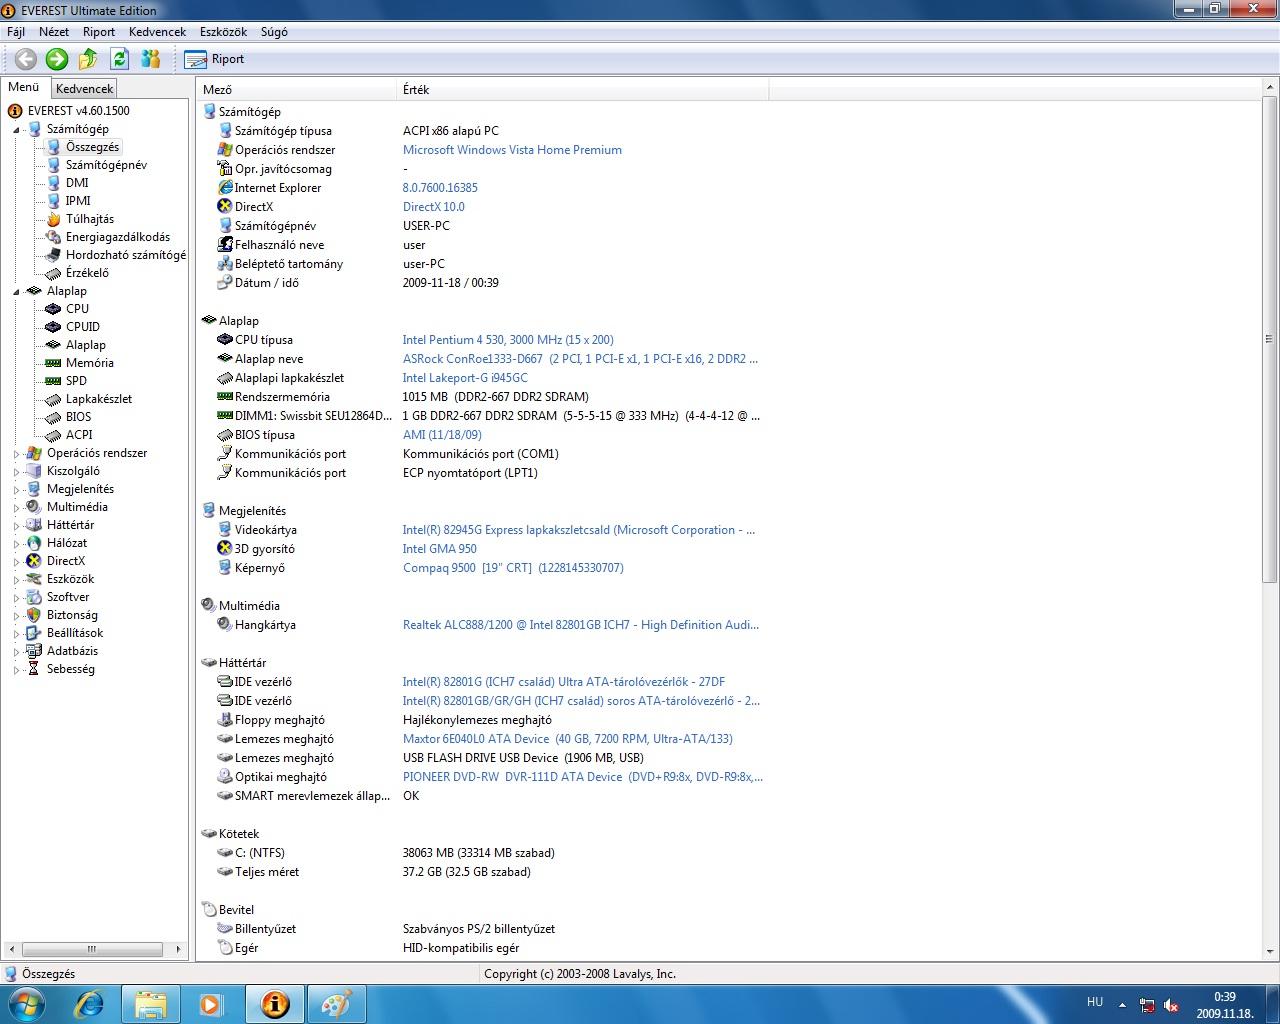1280x1024 pixels.
Task: Expand the Hálózat tree node
Action: [16, 544]
